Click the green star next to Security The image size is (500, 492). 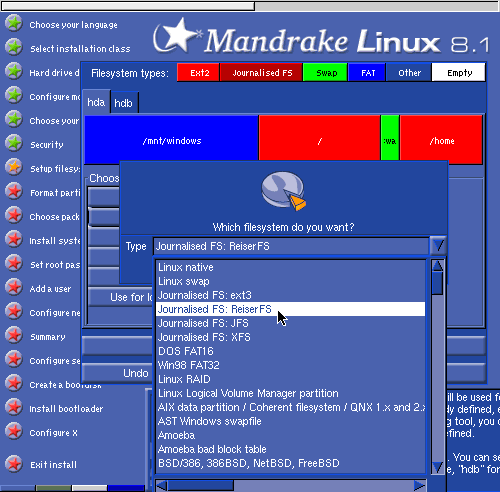(x=14, y=143)
